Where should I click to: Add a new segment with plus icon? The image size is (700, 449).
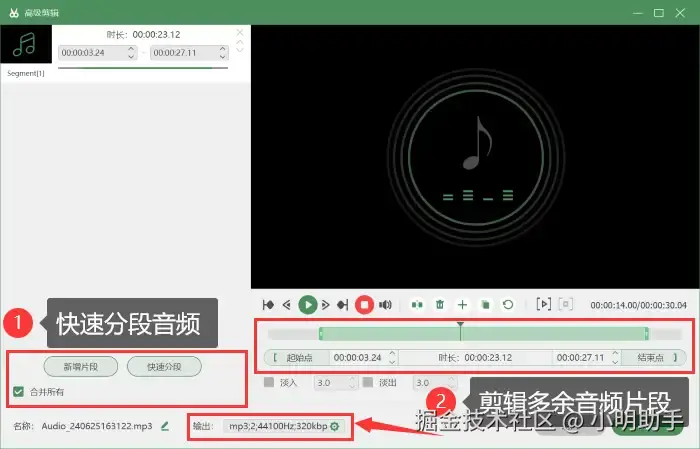click(x=462, y=305)
